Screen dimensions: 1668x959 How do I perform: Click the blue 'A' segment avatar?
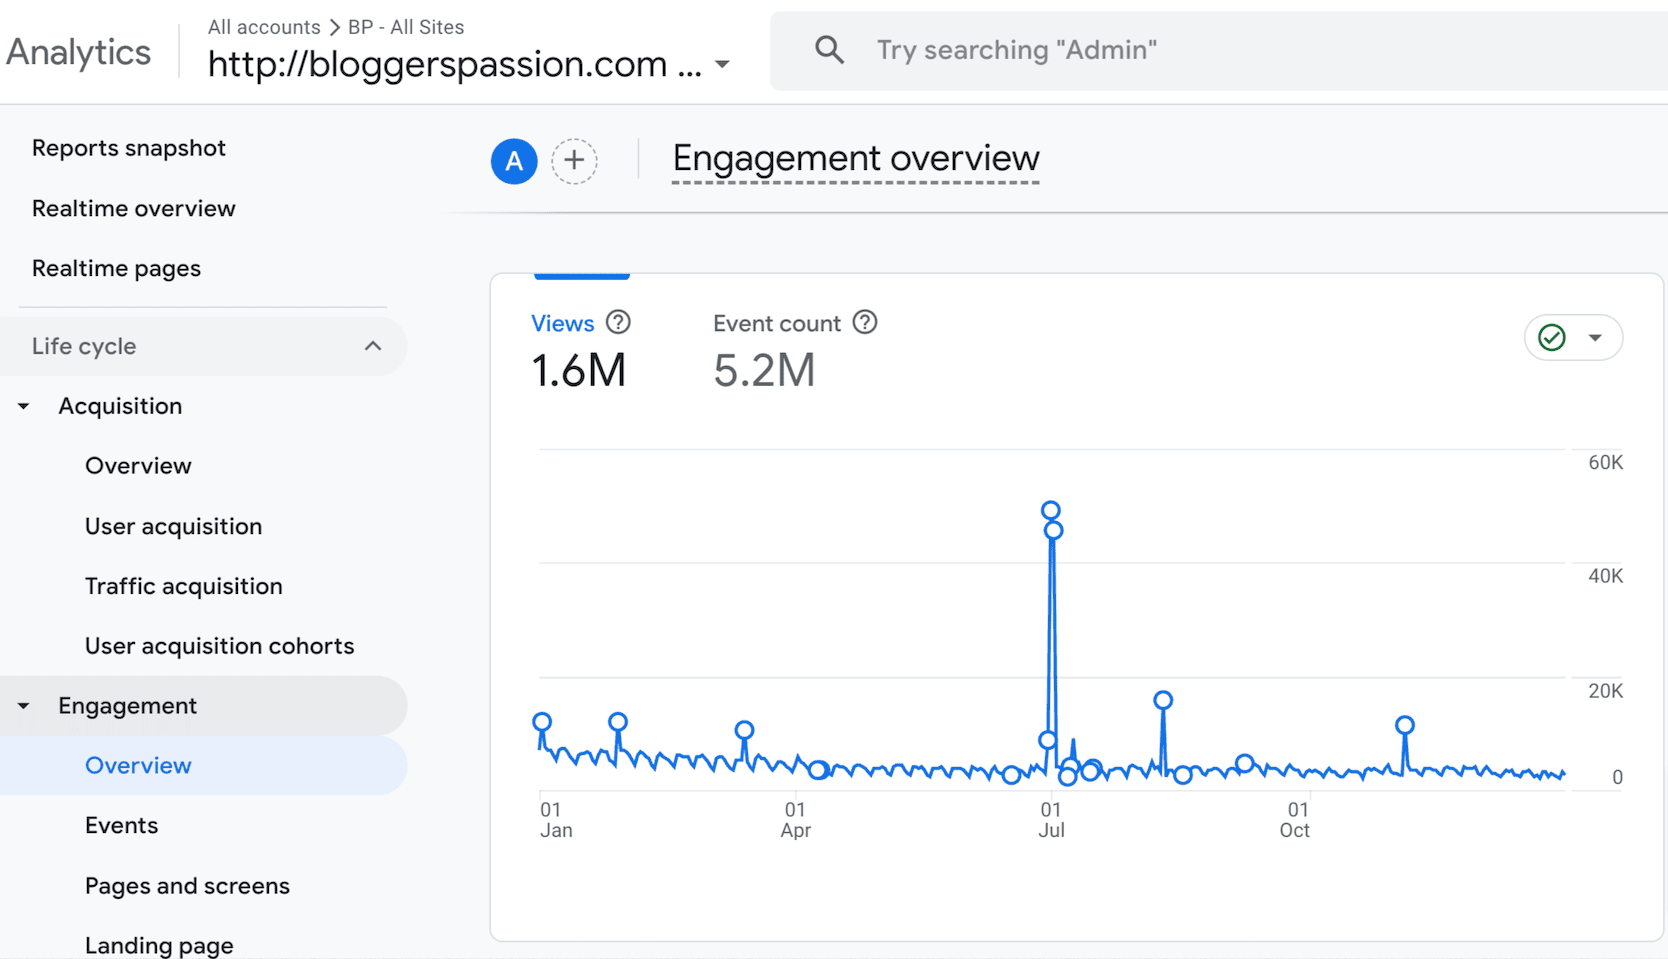tap(514, 161)
